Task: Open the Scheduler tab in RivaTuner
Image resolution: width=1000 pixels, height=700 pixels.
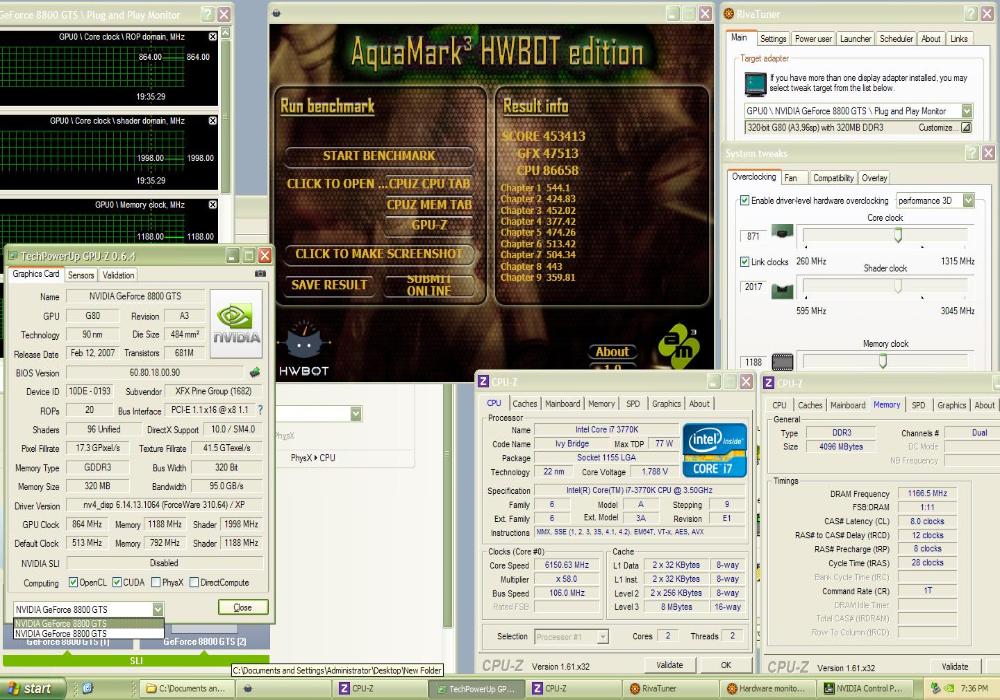Action: point(896,39)
